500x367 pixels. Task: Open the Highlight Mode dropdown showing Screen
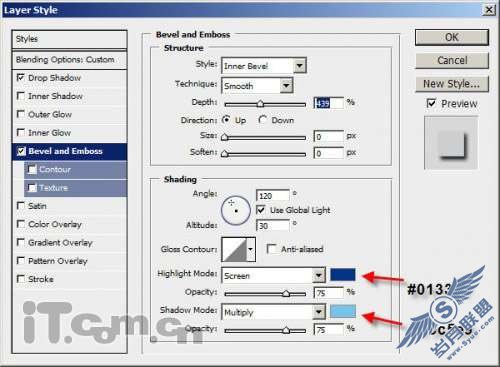pyautogui.click(x=273, y=275)
